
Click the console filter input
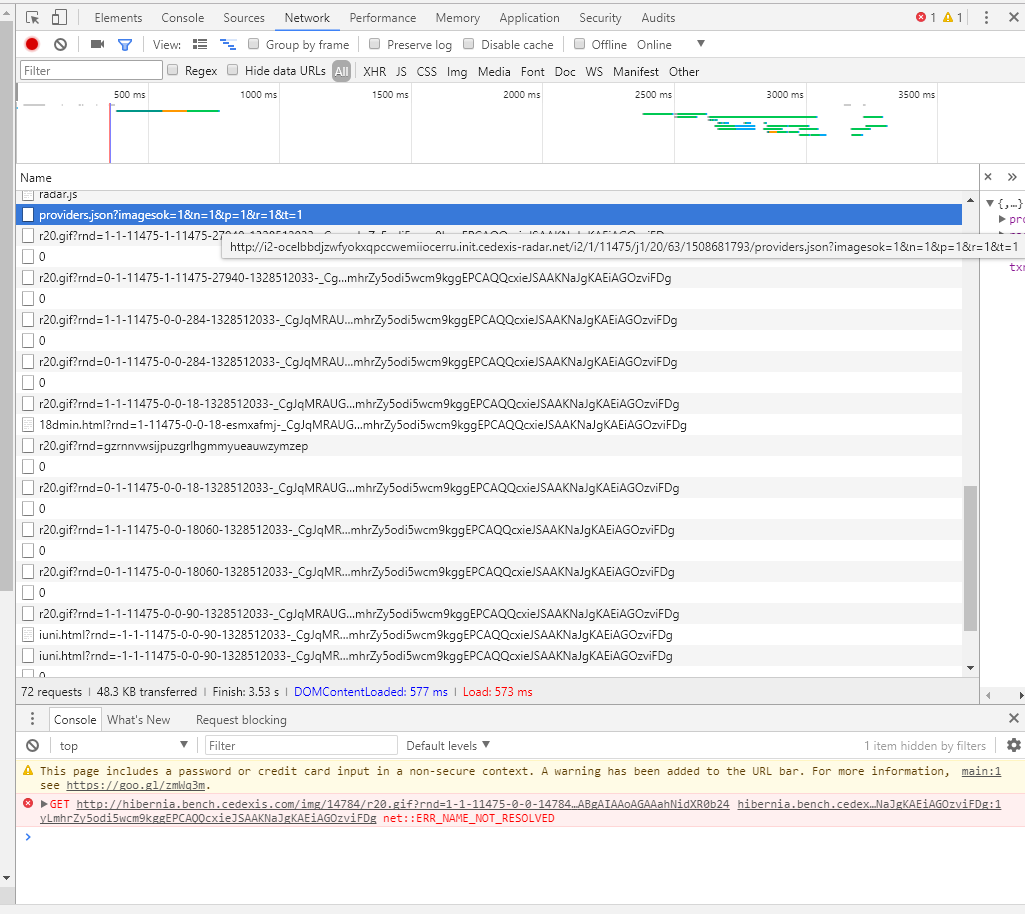coord(301,745)
